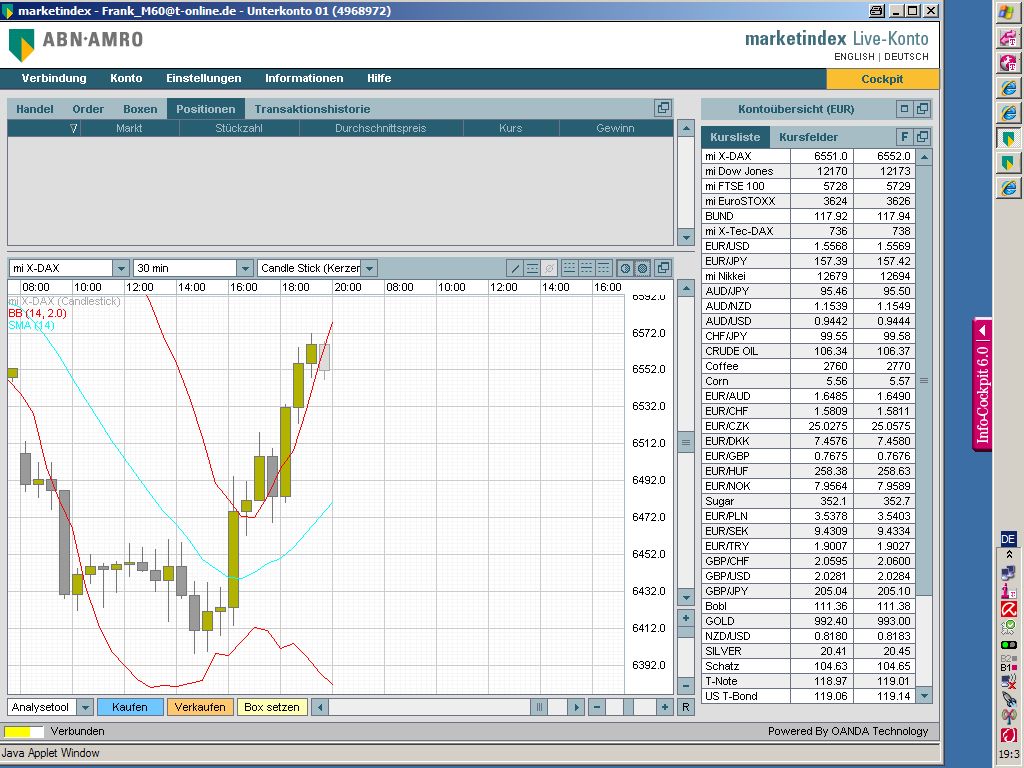Select the trend line drawing tool

coord(515,268)
